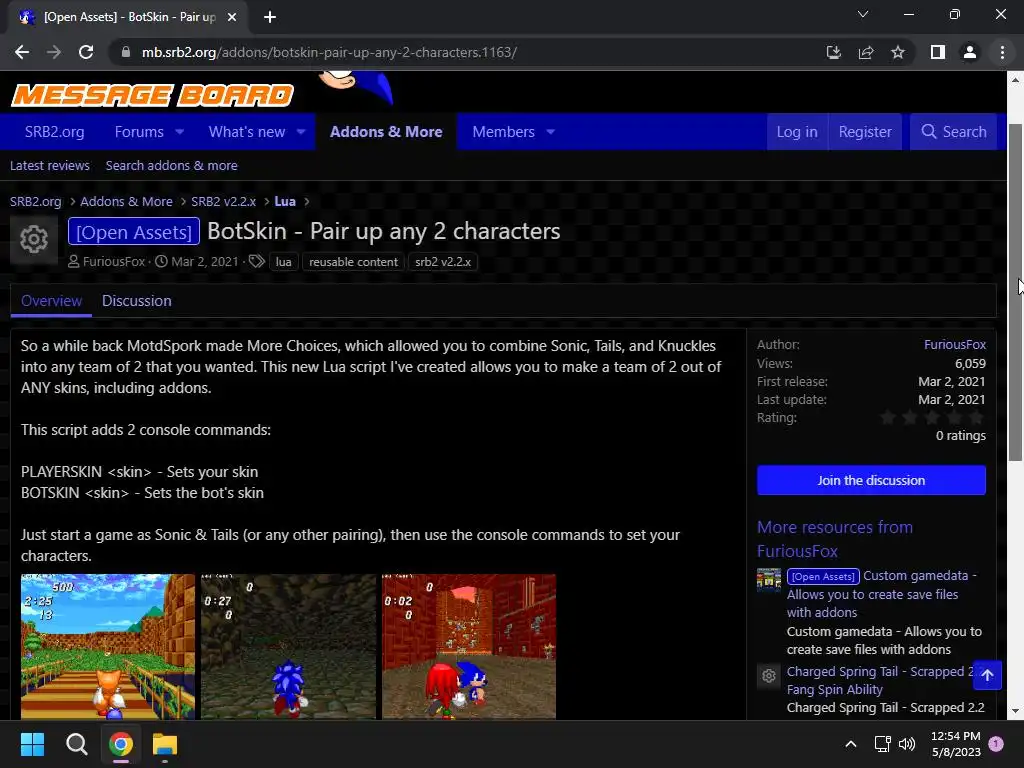Open taskbar clock showing 12:54 PM
The height and width of the screenshot is (768, 1024).
point(955,744)
